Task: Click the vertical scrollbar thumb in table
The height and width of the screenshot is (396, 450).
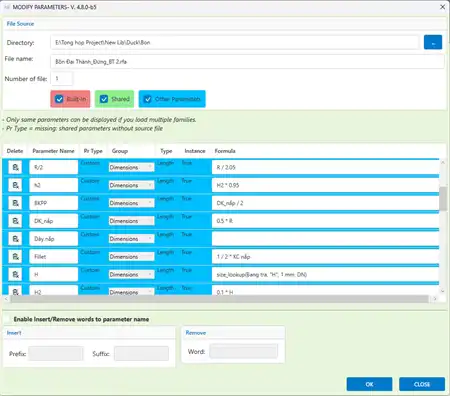Action: click(x=443, y=199)
